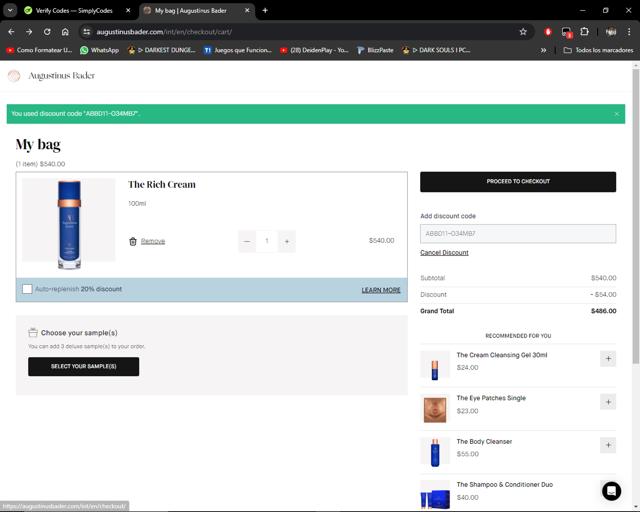Click the Augustinus Bader logo
The image size is (640, 512).
click(x=52, y=76)
